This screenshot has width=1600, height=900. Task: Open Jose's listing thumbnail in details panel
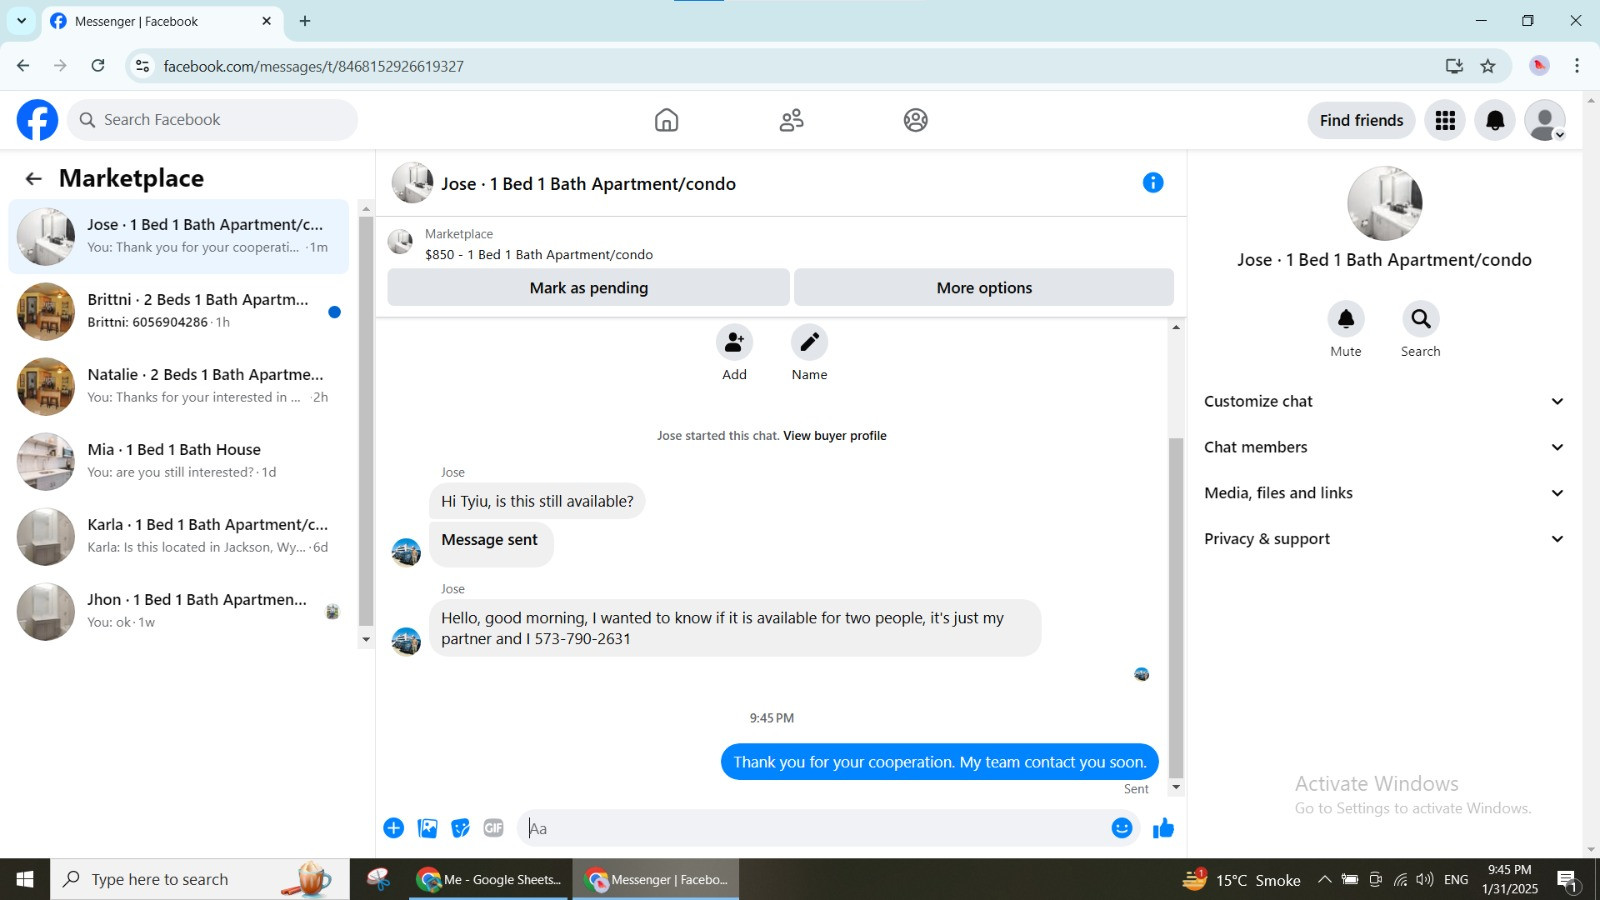pyautogui.click(x=1384, y=203)
